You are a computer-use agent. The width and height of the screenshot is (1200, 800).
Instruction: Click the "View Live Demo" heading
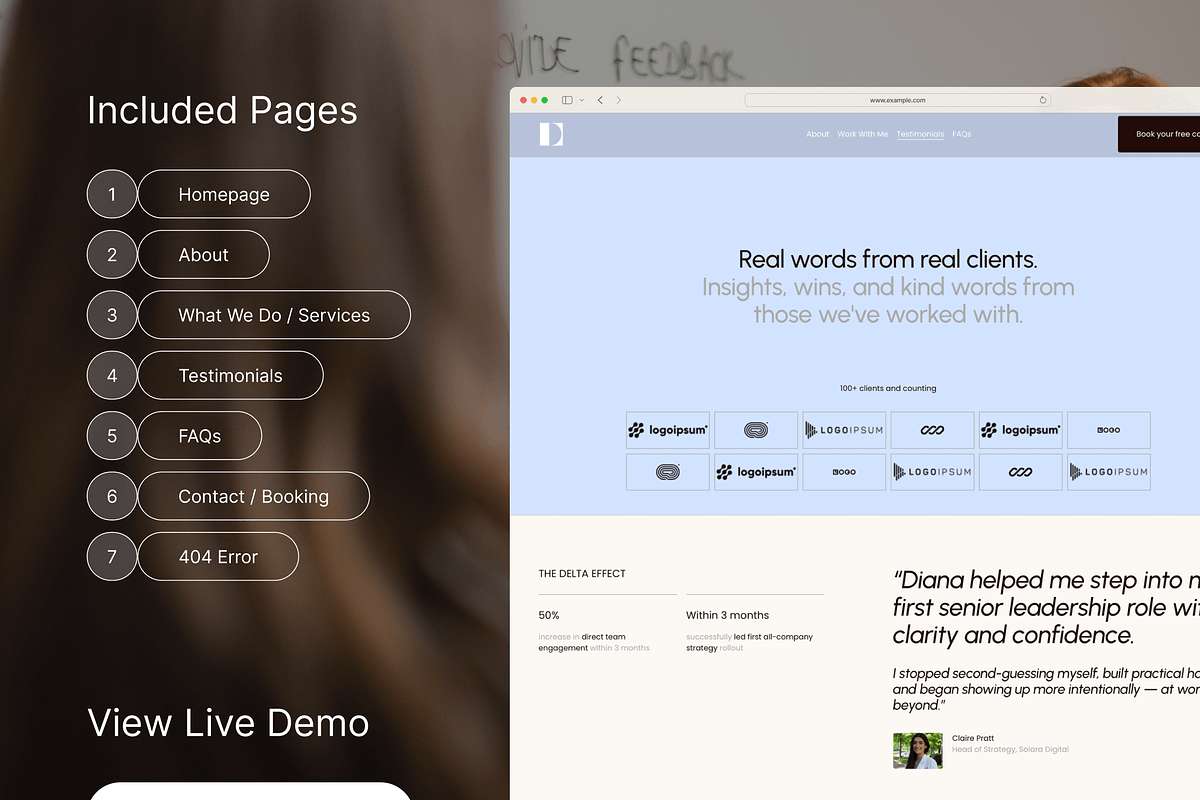pyautogui.click(x=228, y=722)
